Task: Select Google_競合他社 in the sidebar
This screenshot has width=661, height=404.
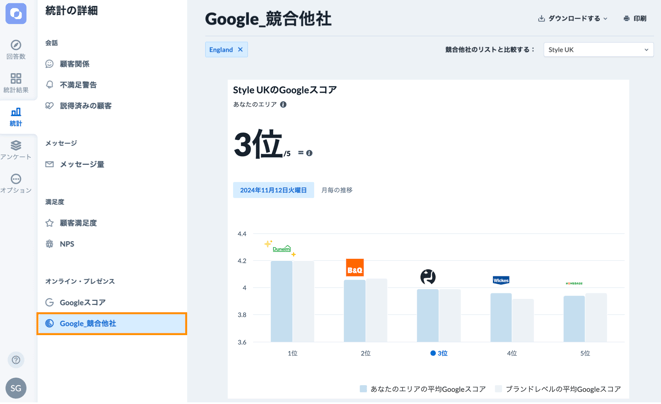Action: [112, 323]
